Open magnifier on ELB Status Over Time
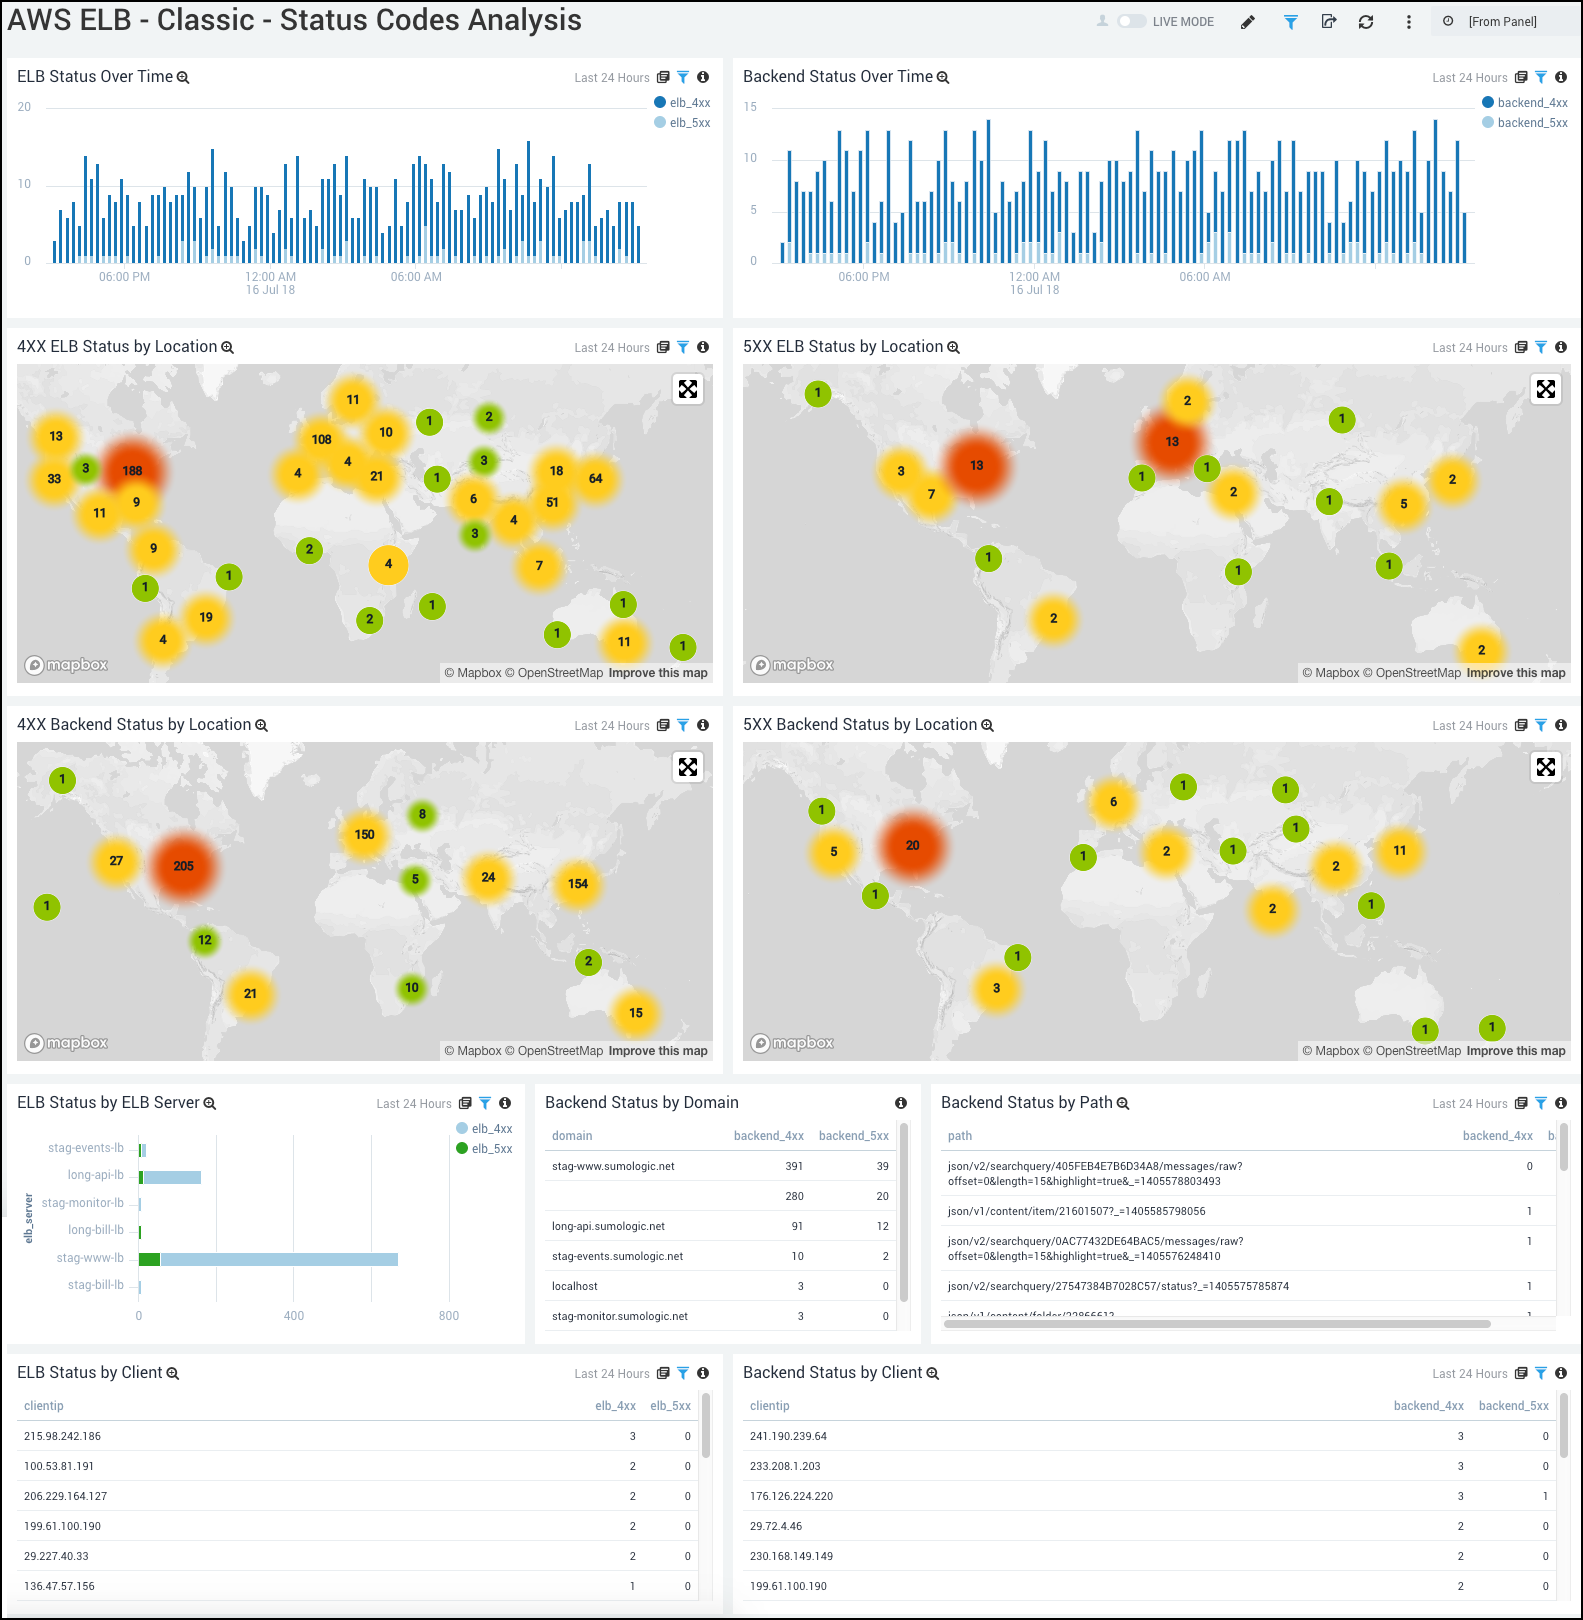 pos(183,77)
